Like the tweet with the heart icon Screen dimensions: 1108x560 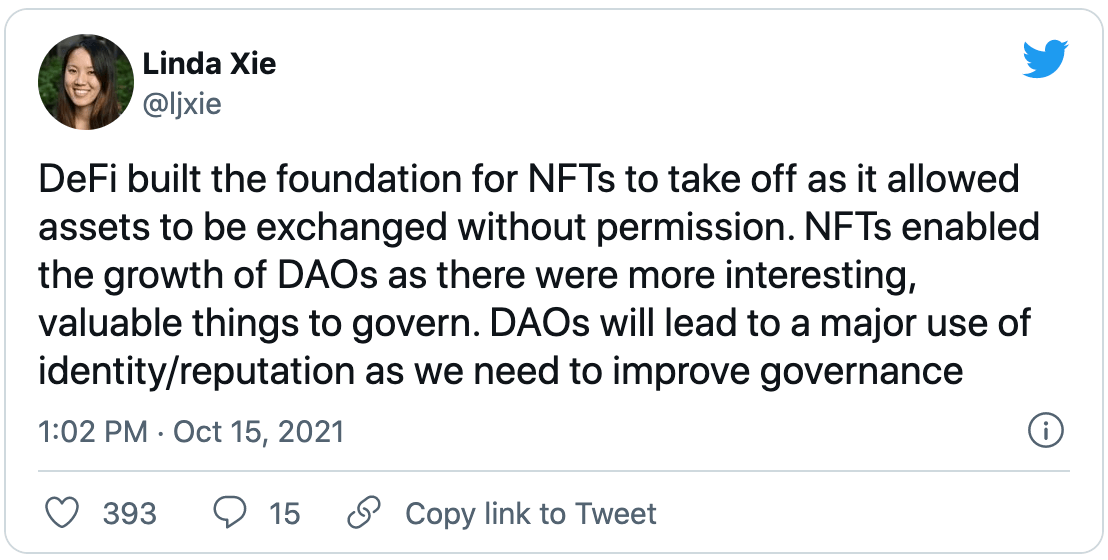63,514
